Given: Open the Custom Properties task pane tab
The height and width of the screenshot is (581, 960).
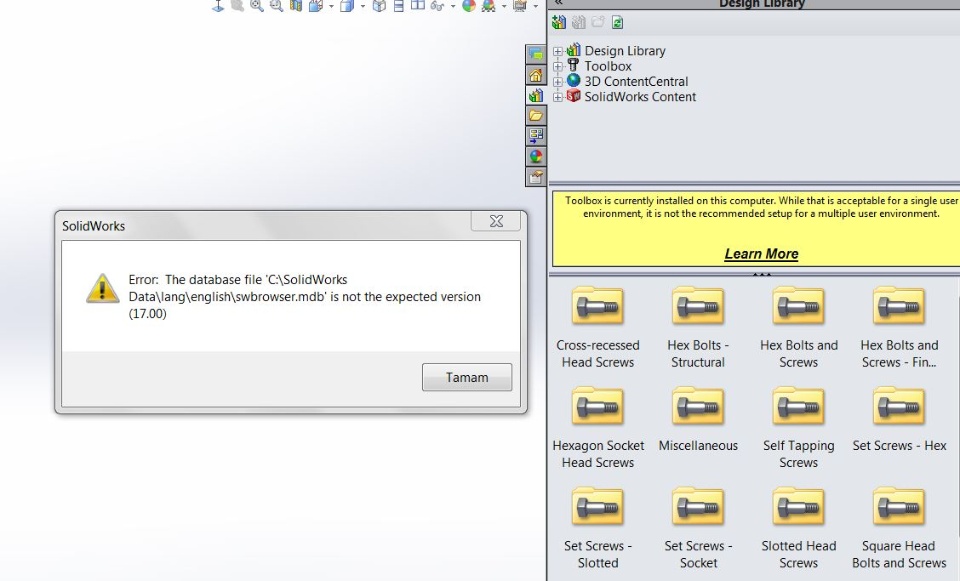Looking at the screenshot, I should point(536,176).
